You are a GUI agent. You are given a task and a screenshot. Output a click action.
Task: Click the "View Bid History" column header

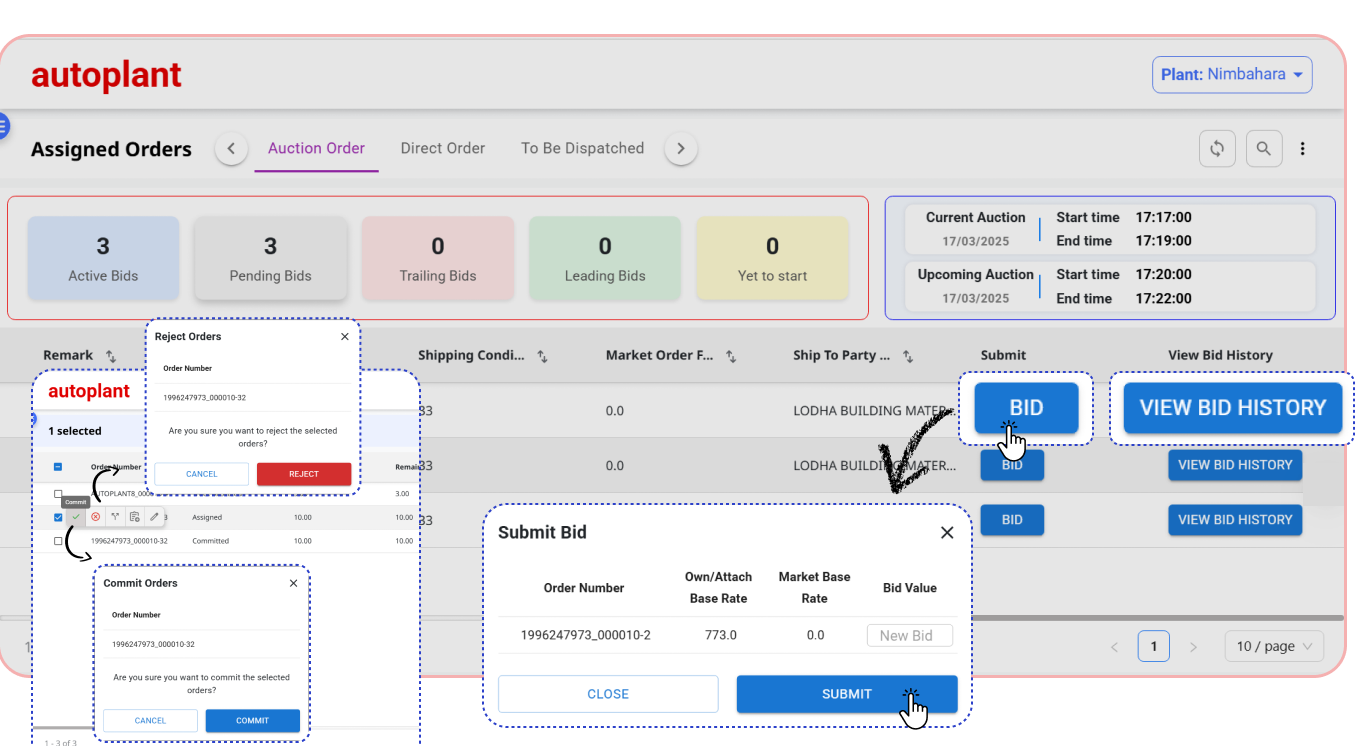tap(1220, 355)
